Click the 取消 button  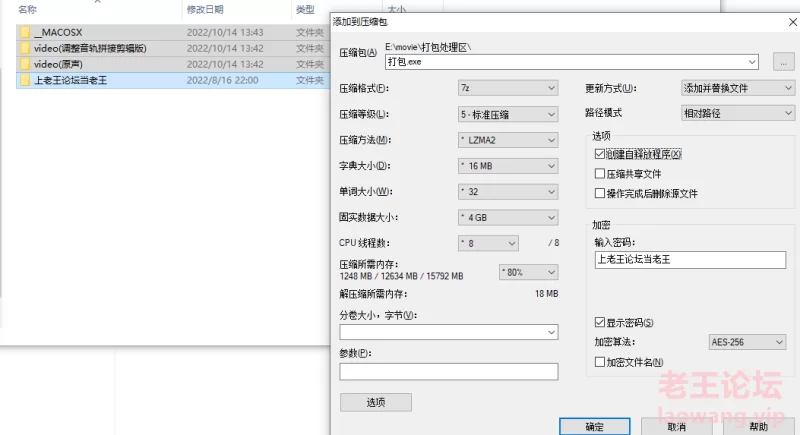pyautogui.click(x=677, y=427)
